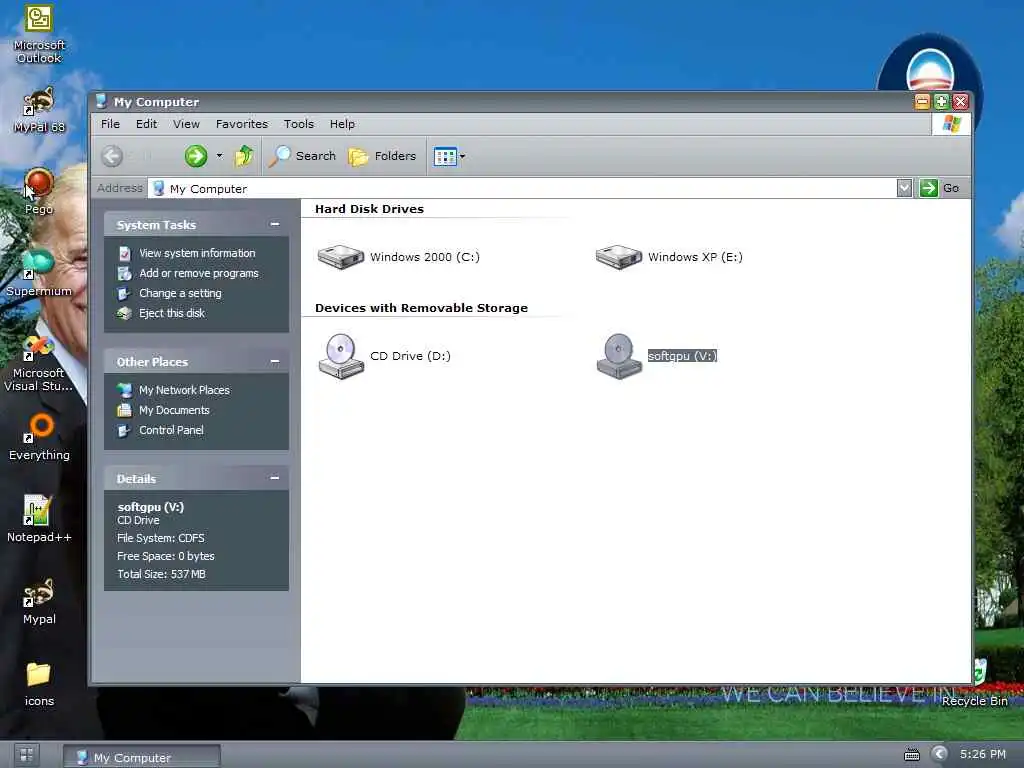Open the Tools menu

pos(298,123)
